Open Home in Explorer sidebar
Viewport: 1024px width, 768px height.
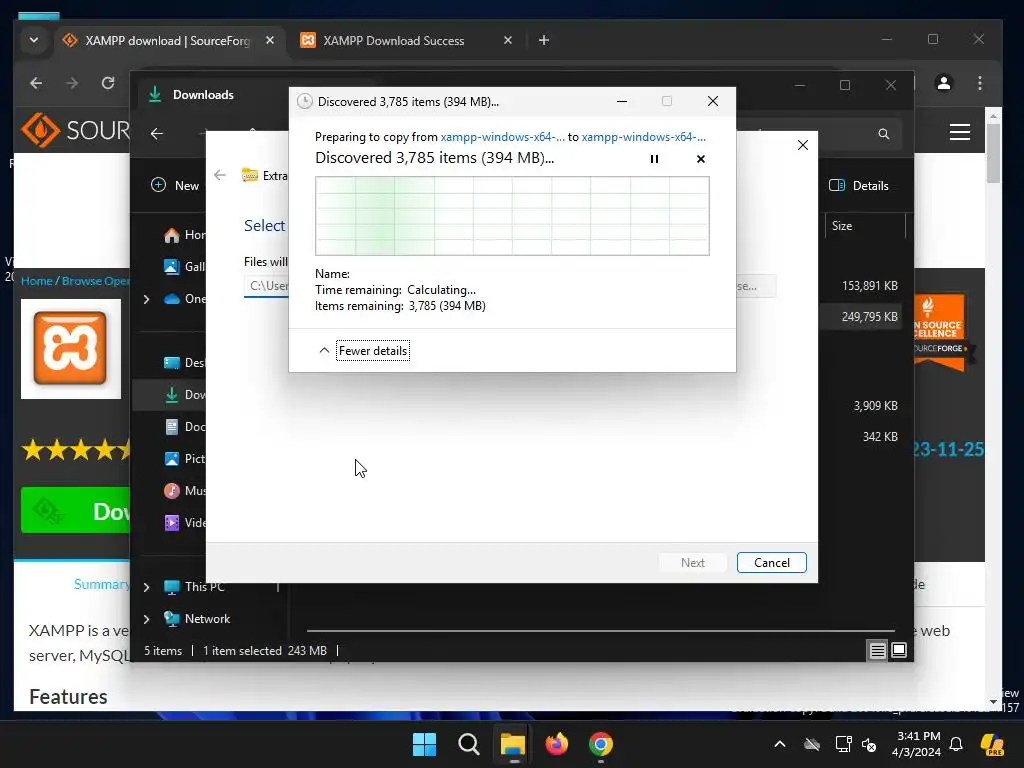tap(185, 235)
